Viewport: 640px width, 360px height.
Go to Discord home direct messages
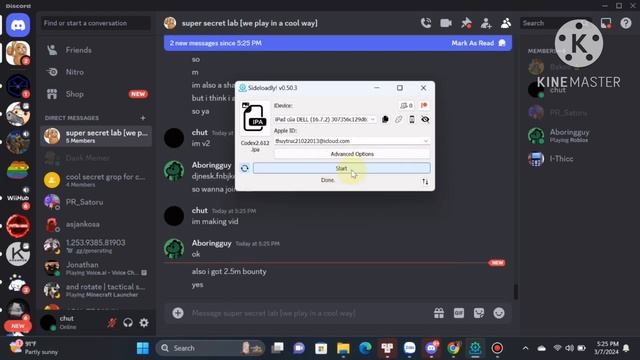pos(18,25)
